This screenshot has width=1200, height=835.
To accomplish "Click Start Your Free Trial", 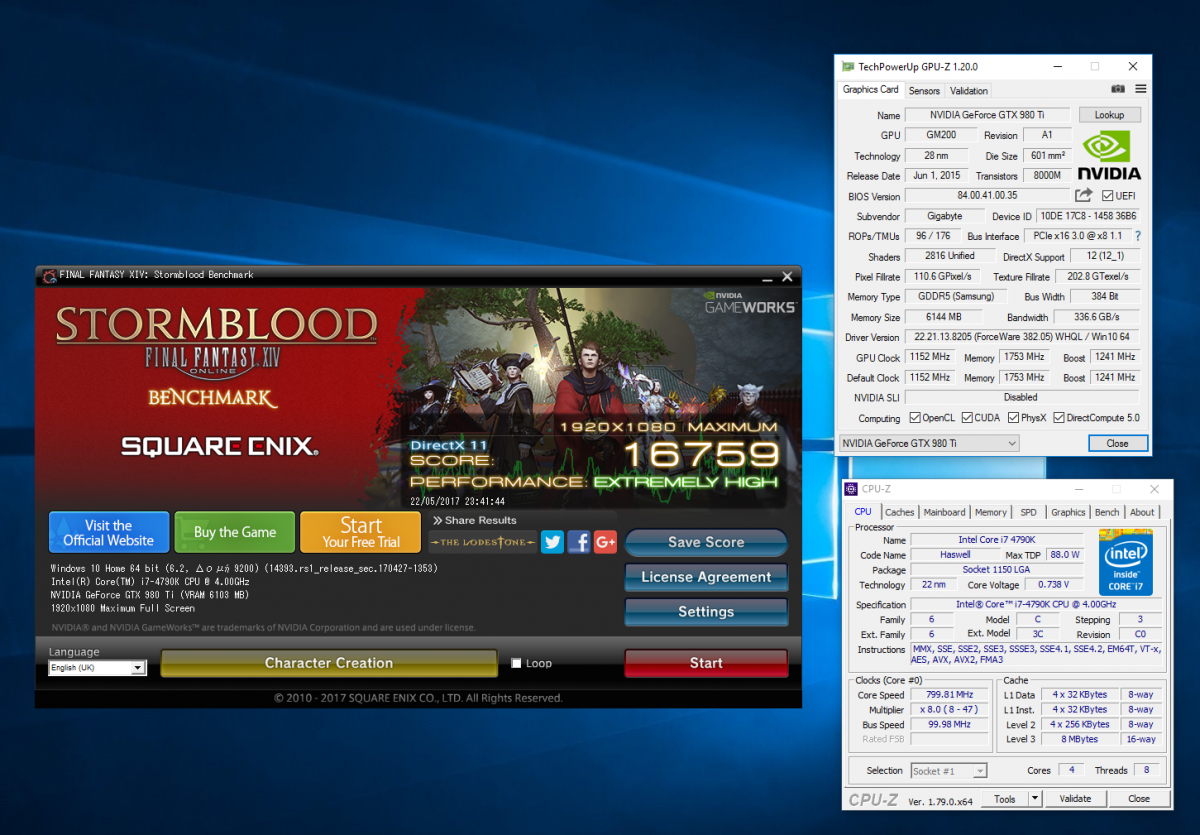I will [361, 533].
